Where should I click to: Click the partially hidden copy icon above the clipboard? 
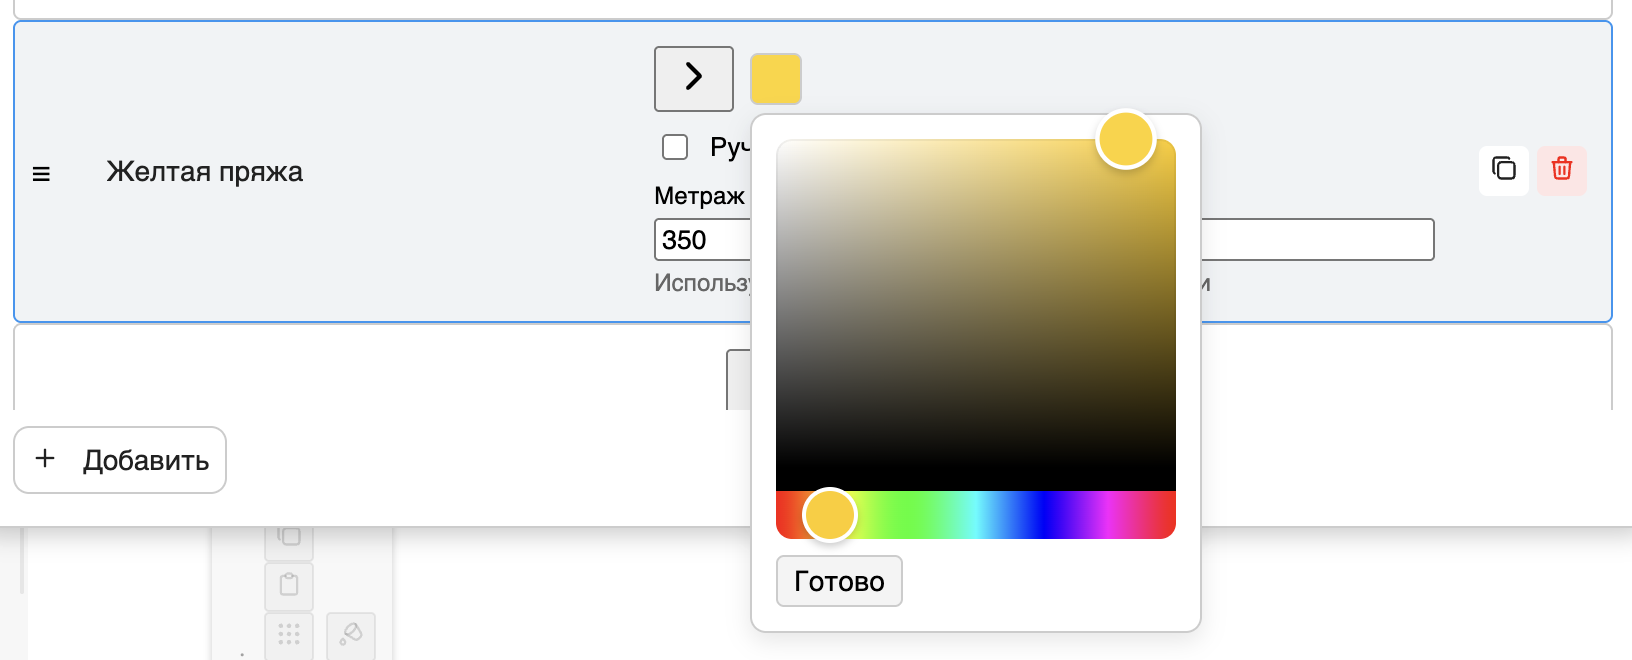coord(289,537)
